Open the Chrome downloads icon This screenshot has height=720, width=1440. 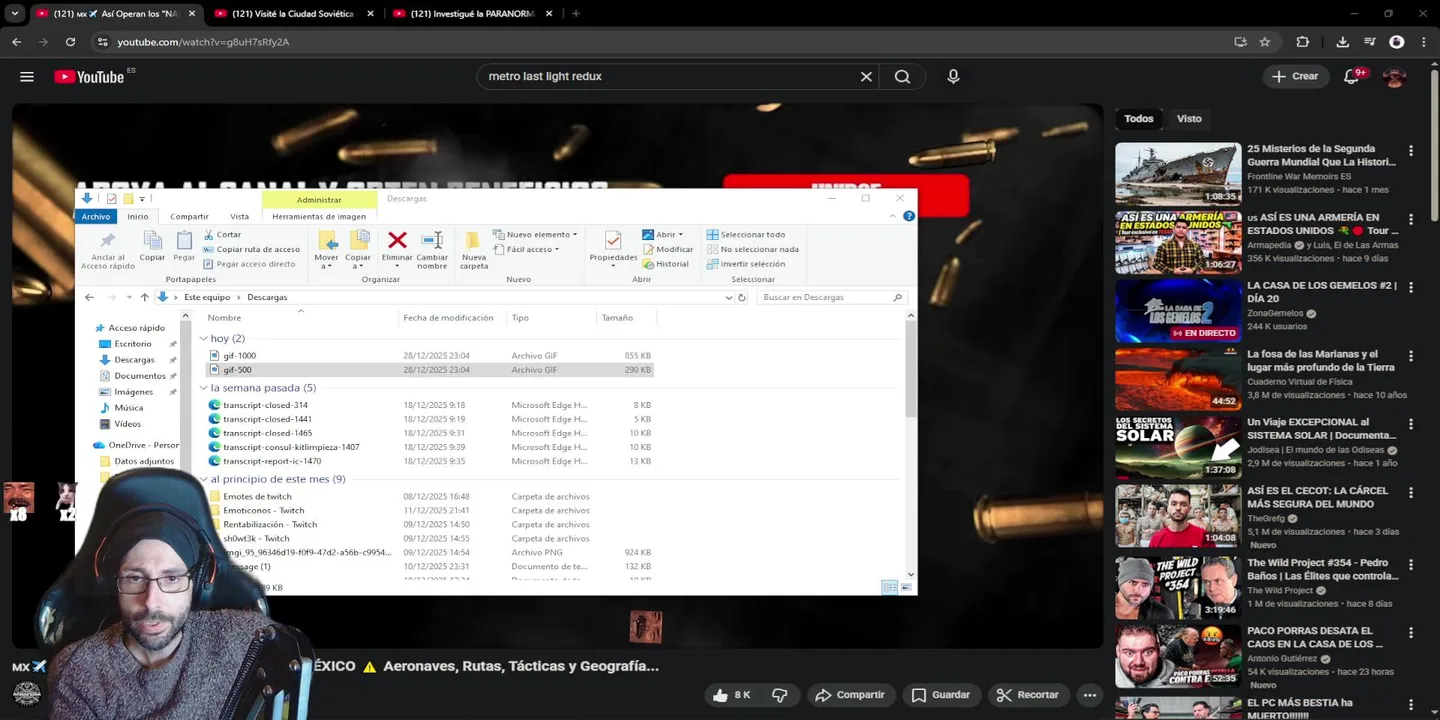click(1342, 42)
